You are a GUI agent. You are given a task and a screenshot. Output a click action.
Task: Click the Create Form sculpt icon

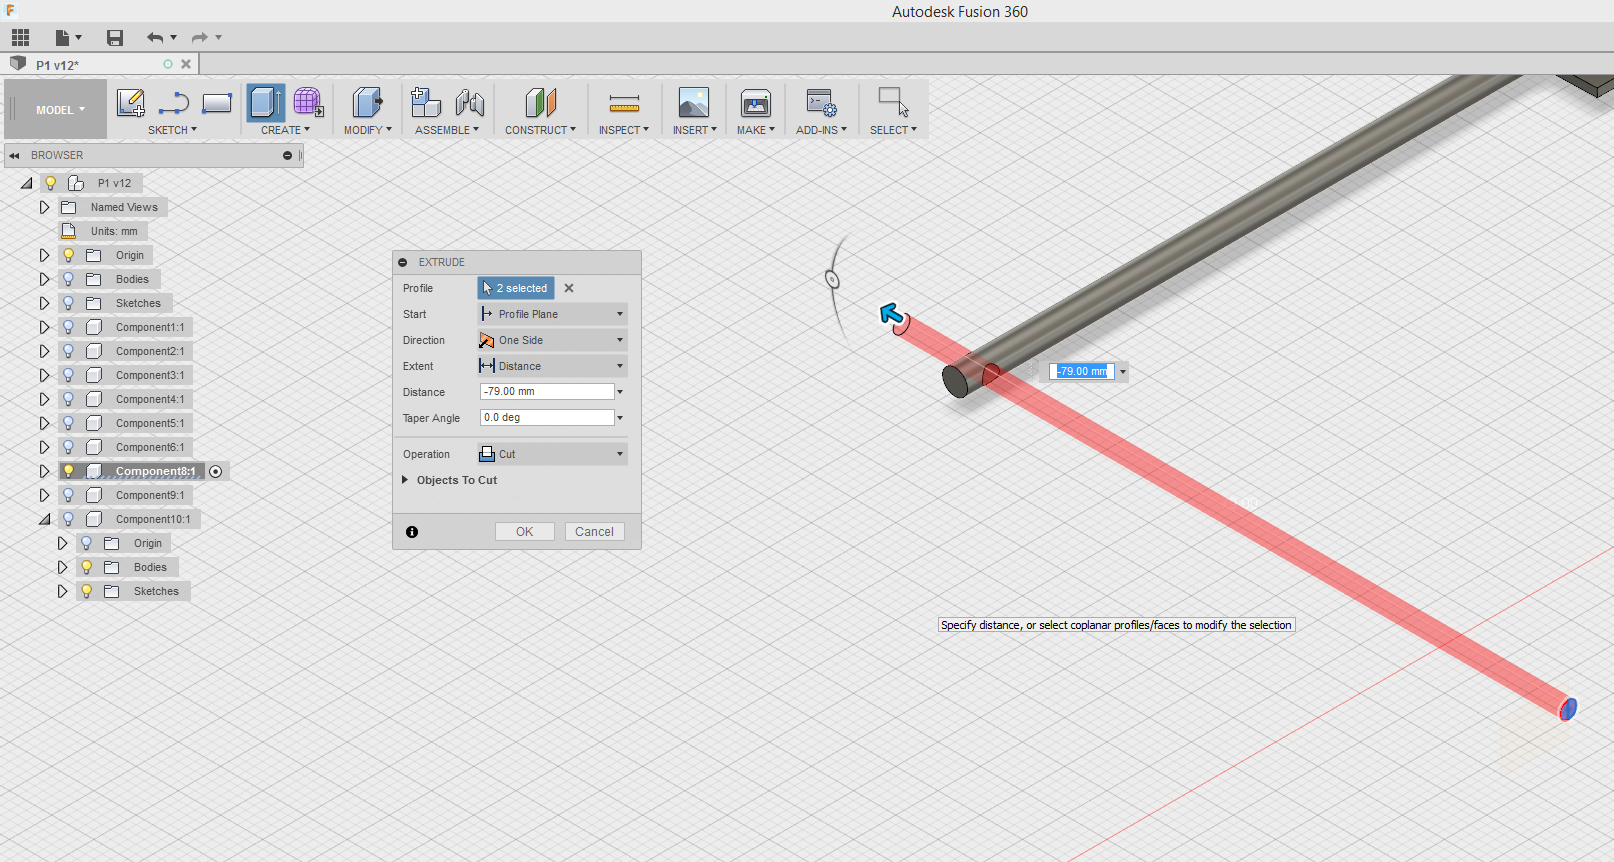point(308,103)
